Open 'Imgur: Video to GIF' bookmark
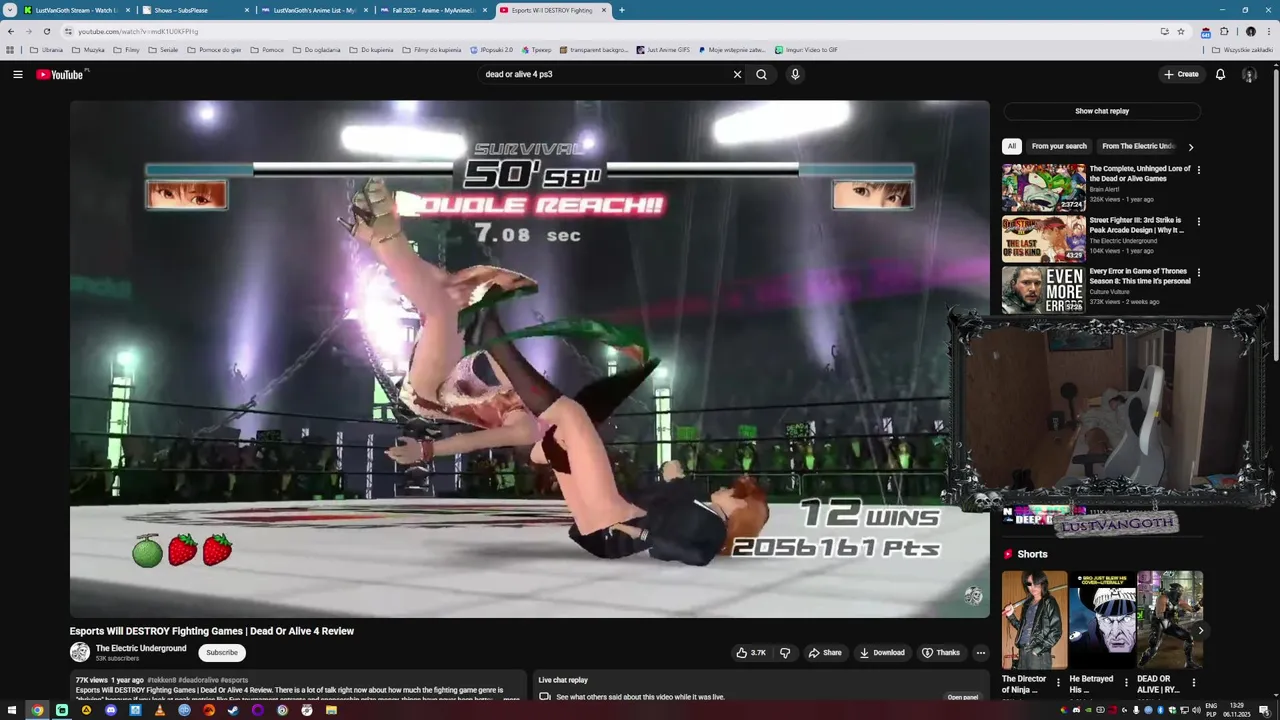 (x=806, y=49)
